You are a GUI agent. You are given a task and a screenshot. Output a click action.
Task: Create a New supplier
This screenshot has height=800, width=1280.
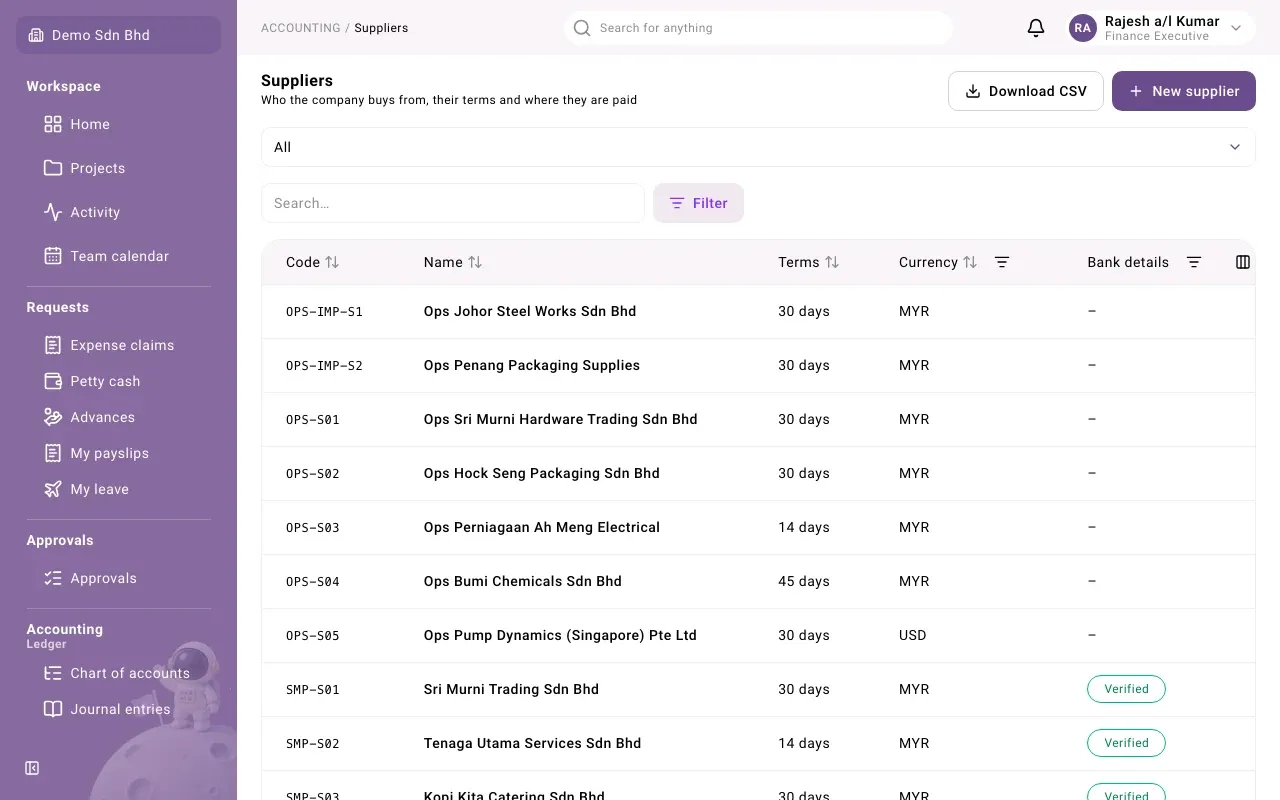click(x=1184, y=91)
